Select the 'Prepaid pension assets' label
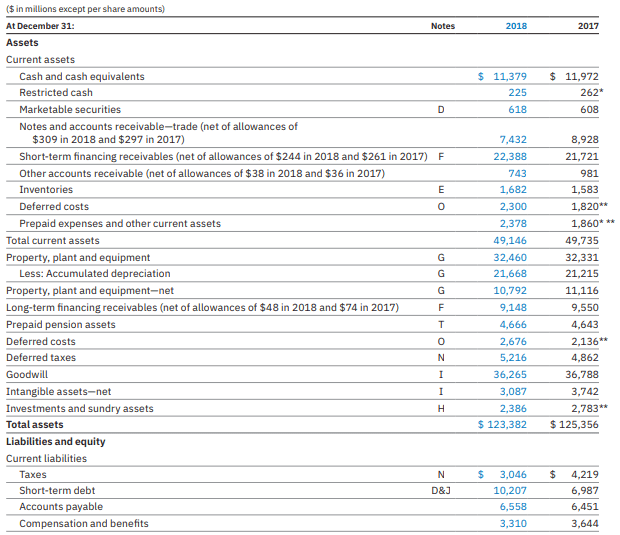The image size is (620, 535). coord(61,325)
